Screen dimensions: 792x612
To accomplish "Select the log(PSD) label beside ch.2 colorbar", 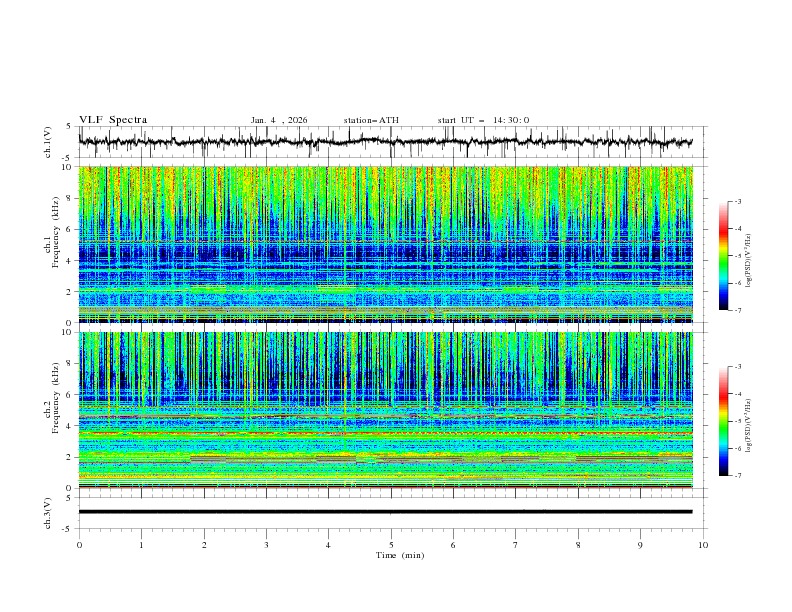I will (x=749, y=426).
